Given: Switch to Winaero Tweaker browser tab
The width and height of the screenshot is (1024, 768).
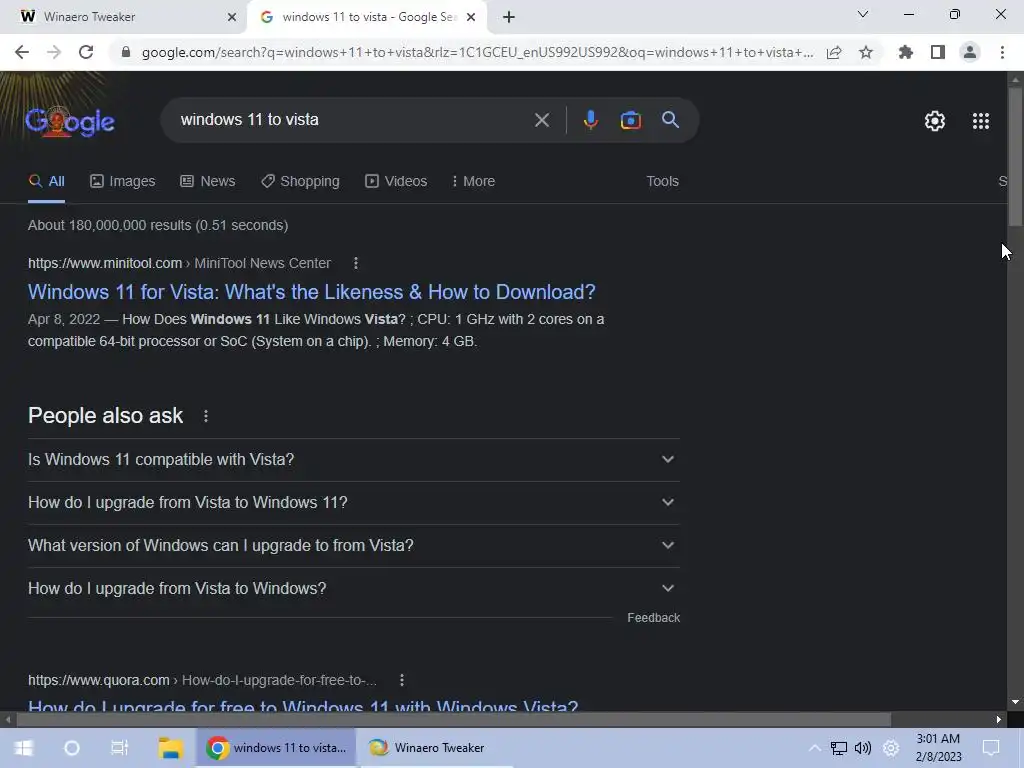Looking at the screenshot, I should (x=123, y=17).
